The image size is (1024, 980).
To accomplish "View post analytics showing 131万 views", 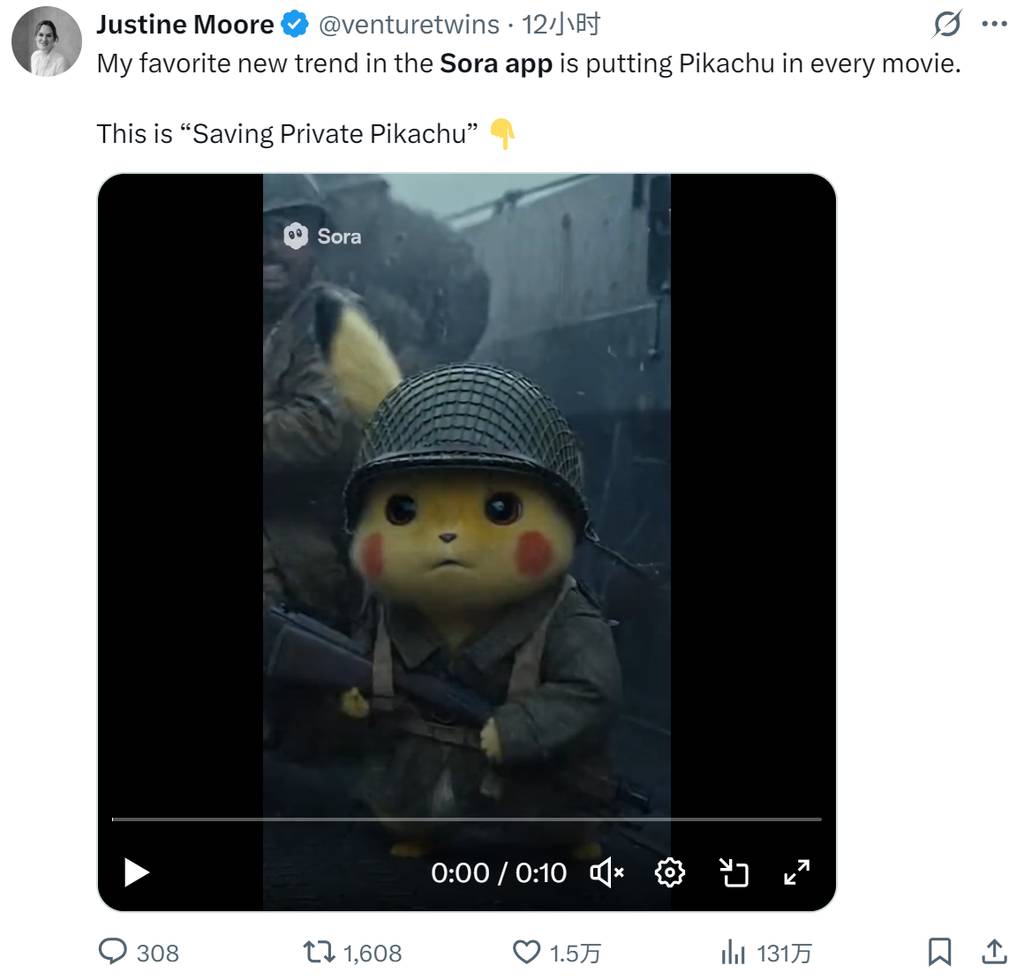I will 734,952.
